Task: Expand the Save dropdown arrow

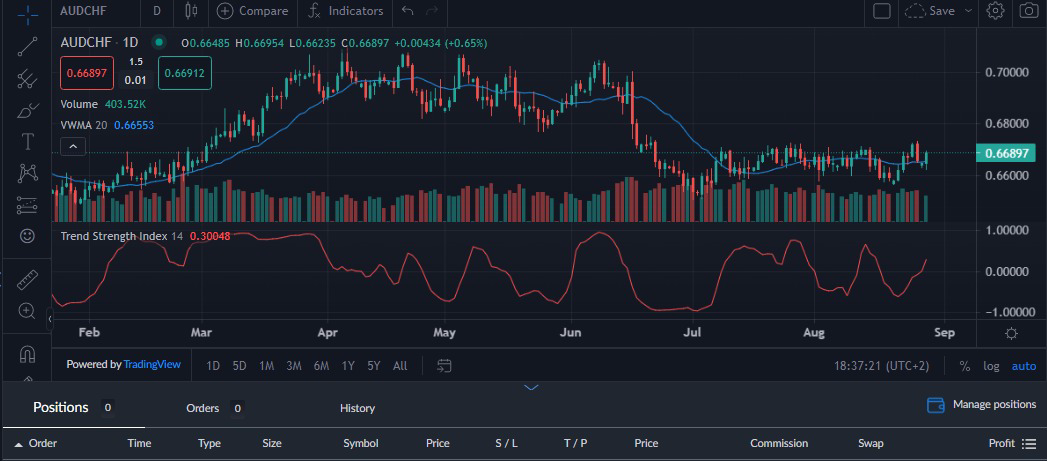Action: click(x=968, y=11)
